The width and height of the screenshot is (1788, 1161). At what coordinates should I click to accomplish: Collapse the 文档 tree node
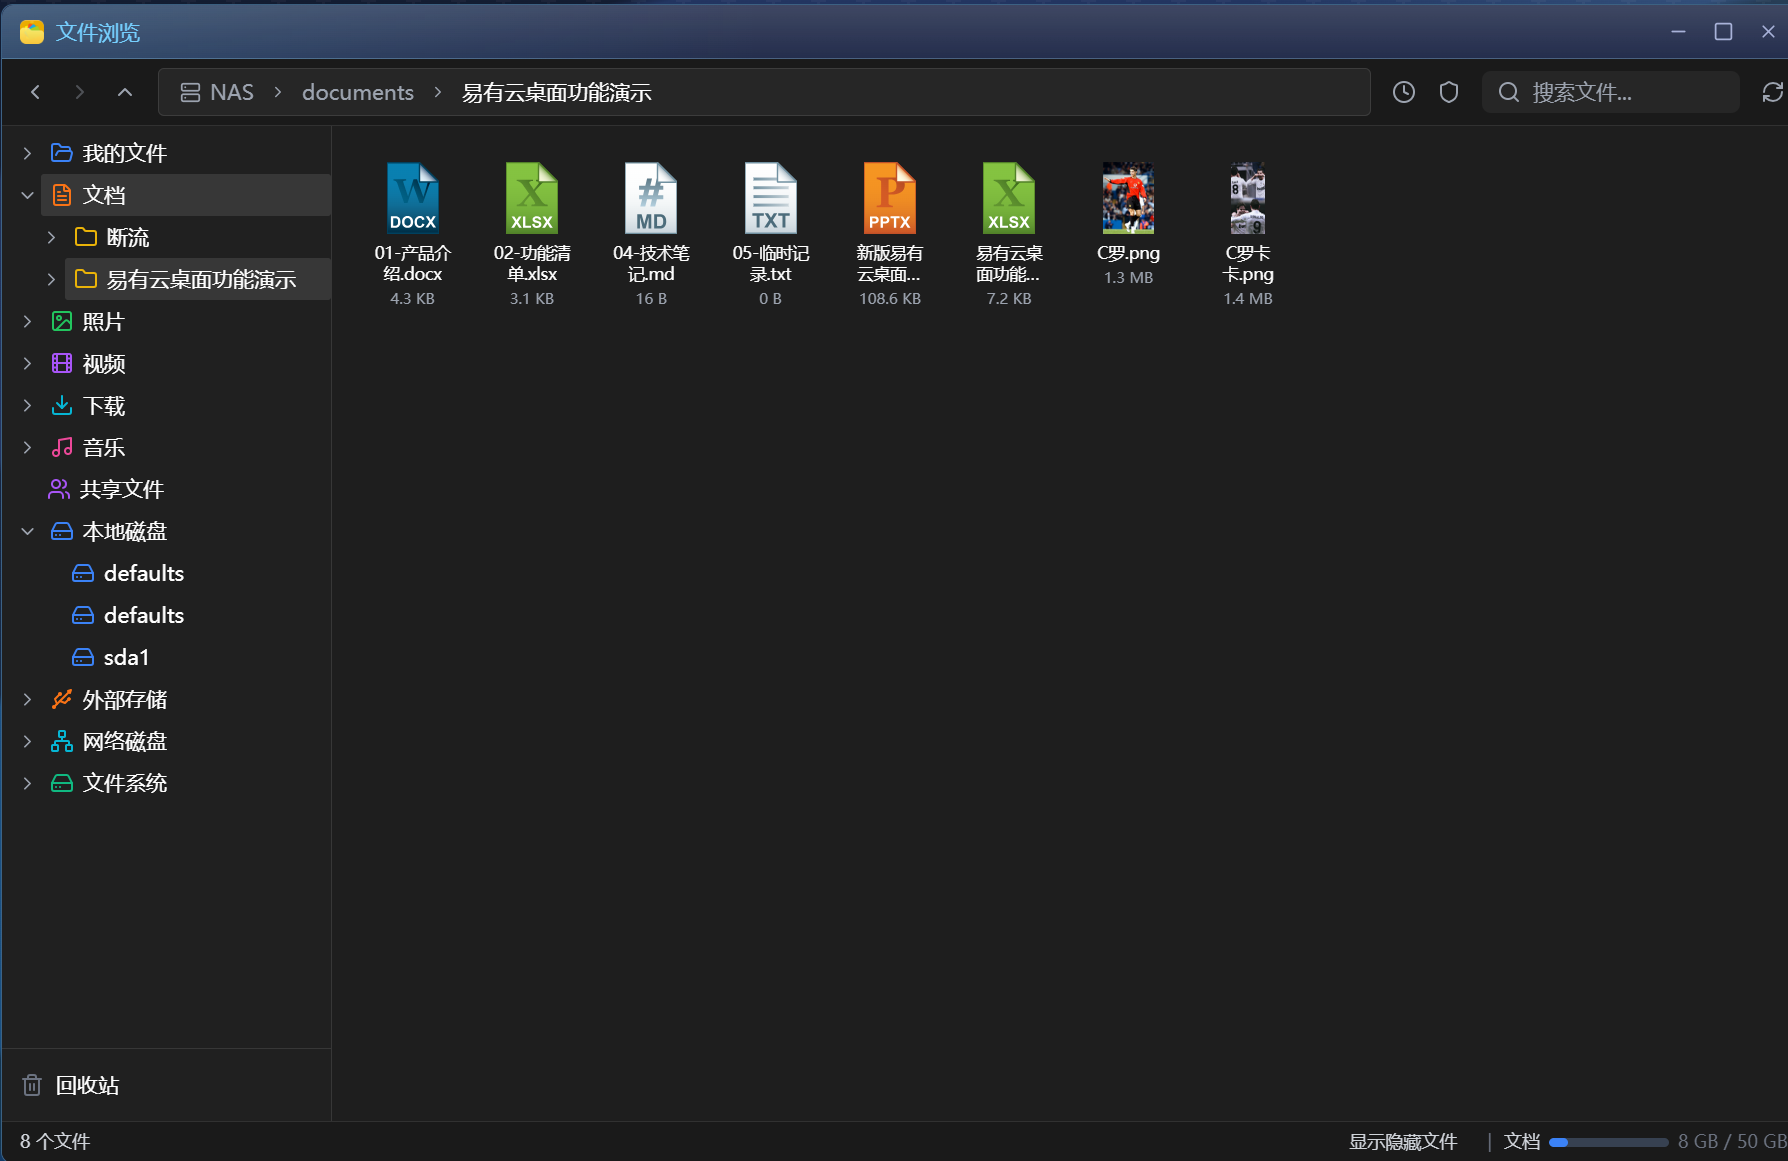tap(28, 195)
